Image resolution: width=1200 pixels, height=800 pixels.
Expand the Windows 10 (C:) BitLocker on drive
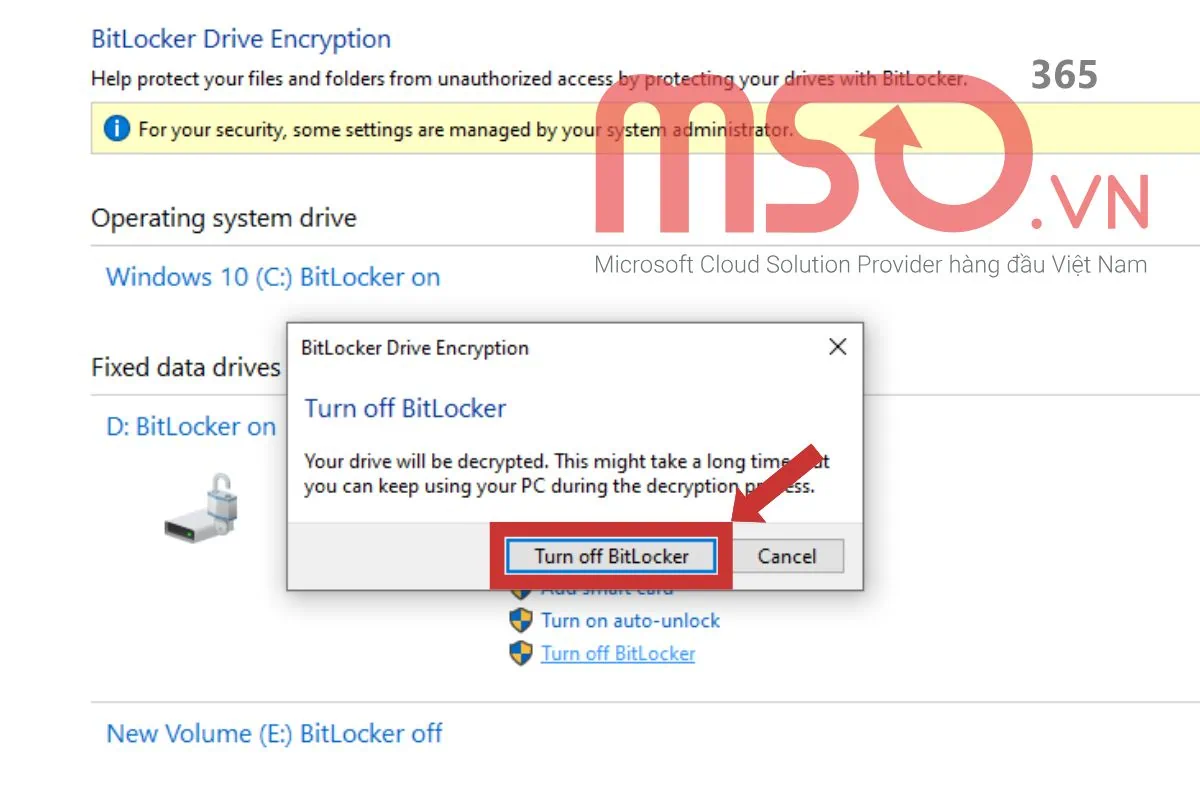pos(273,277)
